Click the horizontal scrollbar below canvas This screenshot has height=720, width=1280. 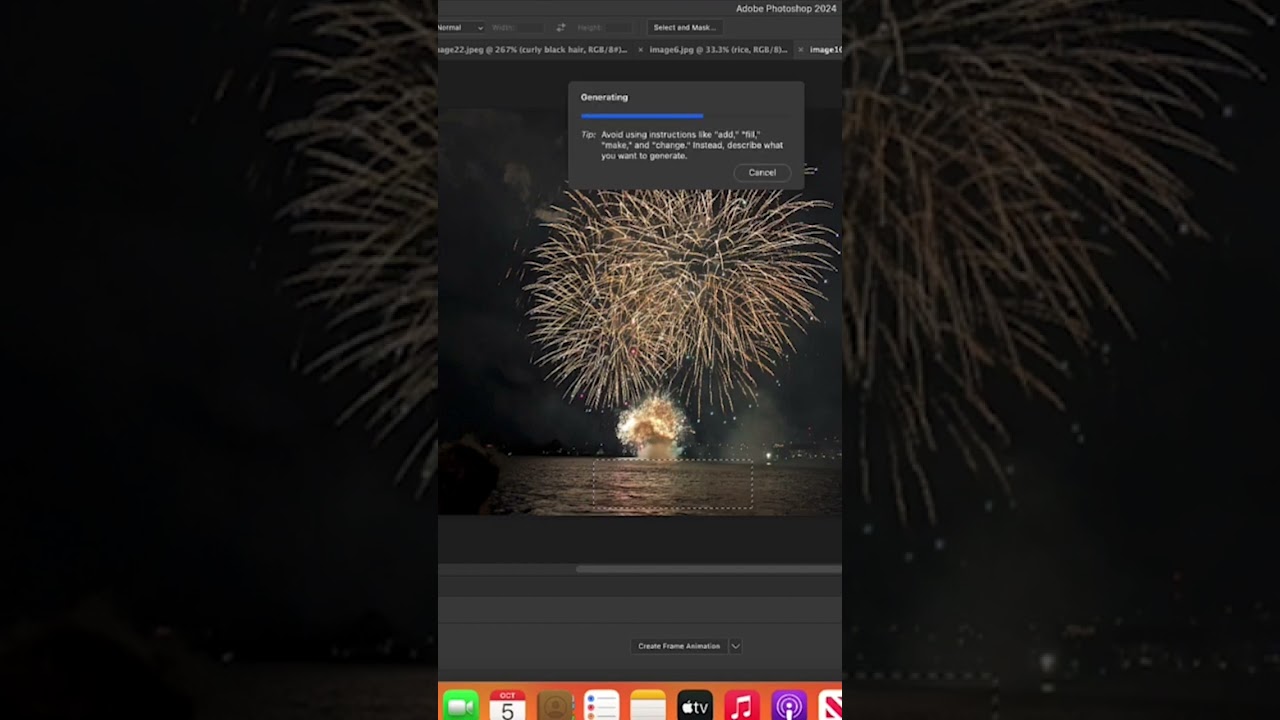708,569
